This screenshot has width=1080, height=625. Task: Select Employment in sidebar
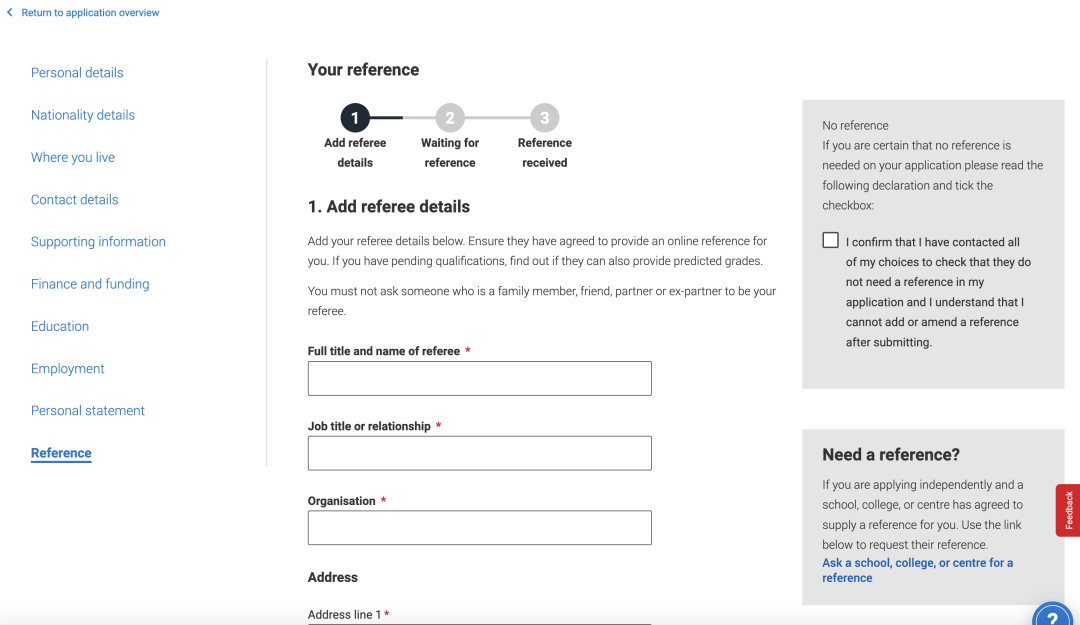click(x=68, y=369)
